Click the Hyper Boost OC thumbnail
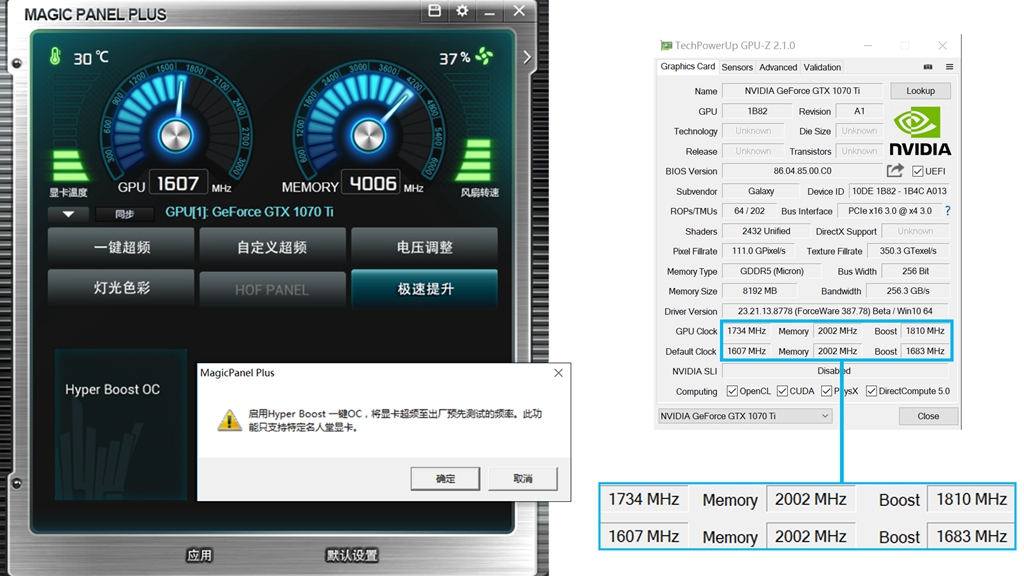The image size is (1024, 576). tap(121, 424)
